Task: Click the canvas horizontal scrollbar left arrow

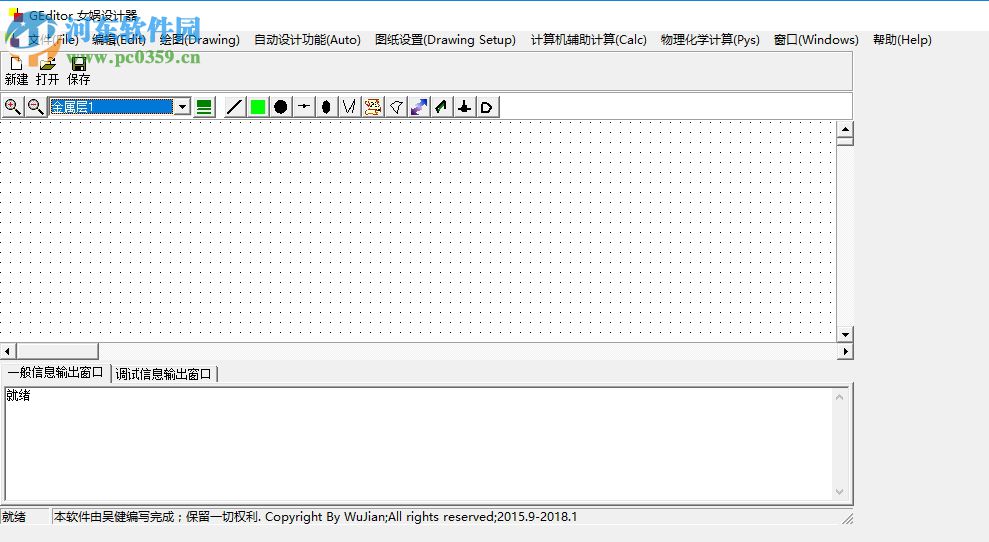Action: pyautogui.click(x=8, y=351)
